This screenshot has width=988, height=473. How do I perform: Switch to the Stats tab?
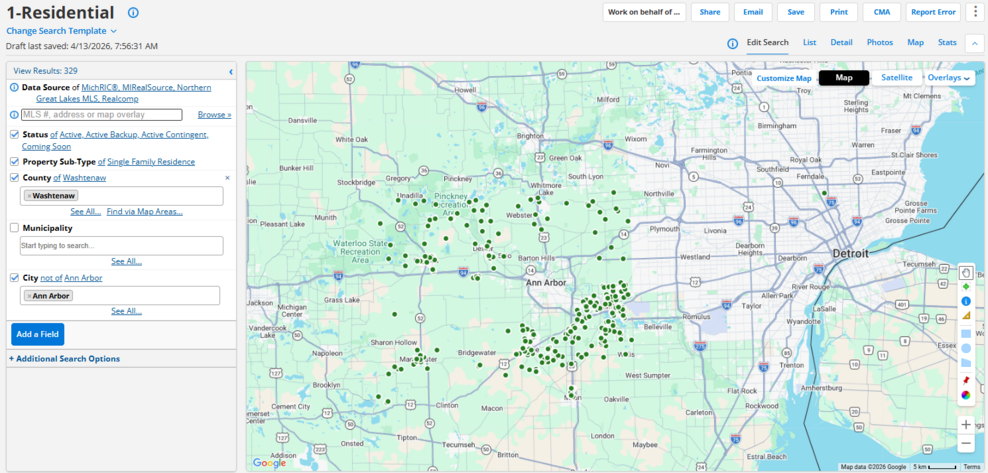[x=946, y=43]
